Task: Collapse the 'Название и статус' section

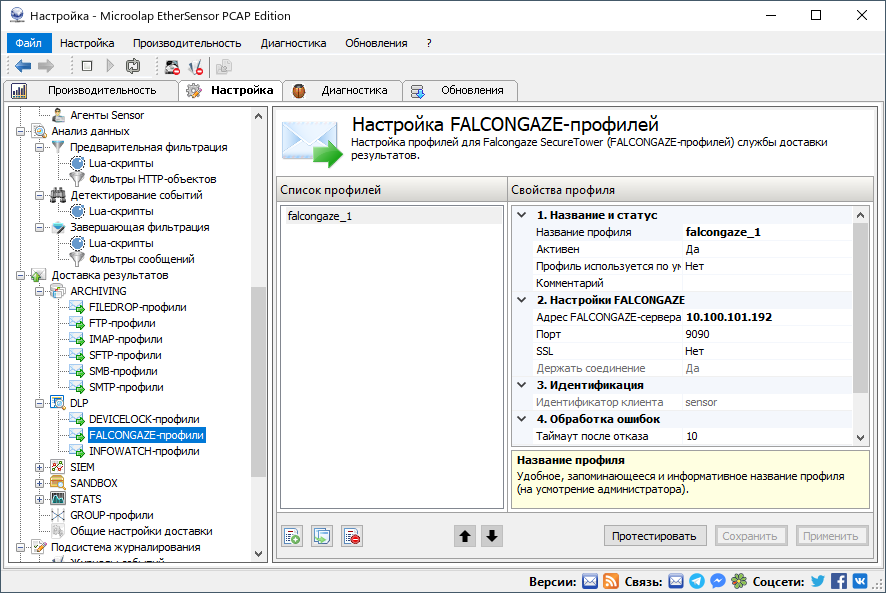Action: click(519, 213)
